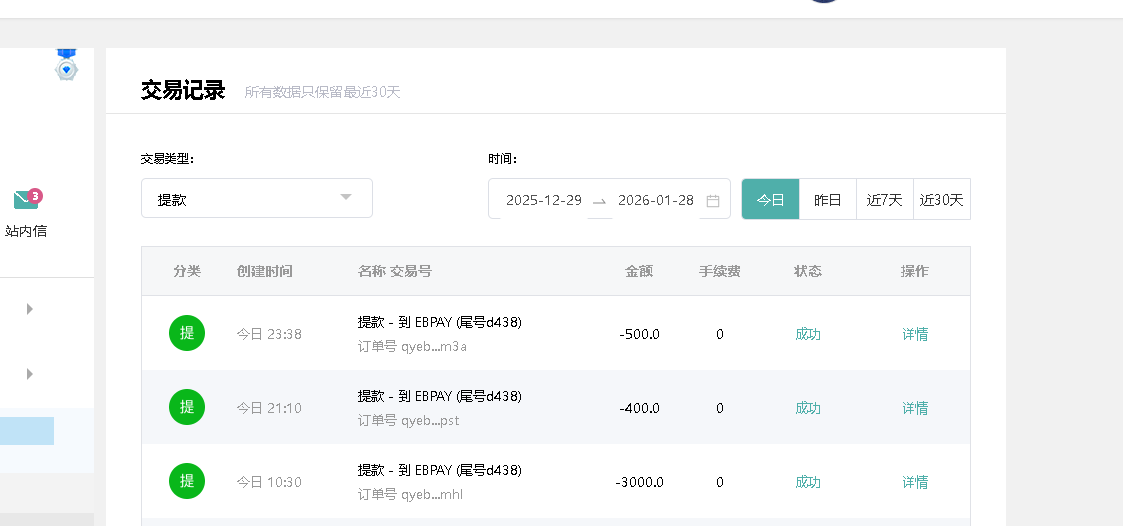Choose the 近30天 time range
The width and height of the screenshot is (1123, 526).
(941, 200)
